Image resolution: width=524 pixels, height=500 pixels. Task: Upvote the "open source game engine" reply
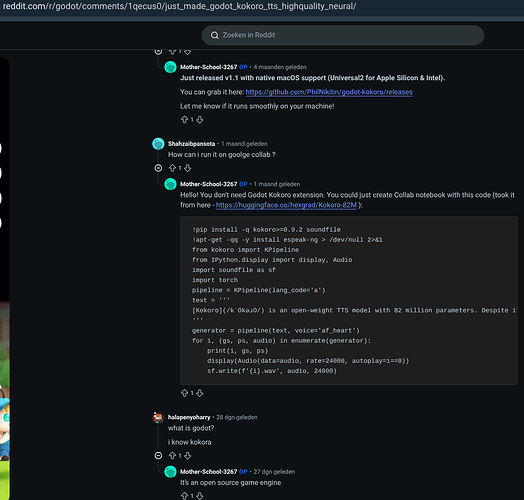(184, 496)
